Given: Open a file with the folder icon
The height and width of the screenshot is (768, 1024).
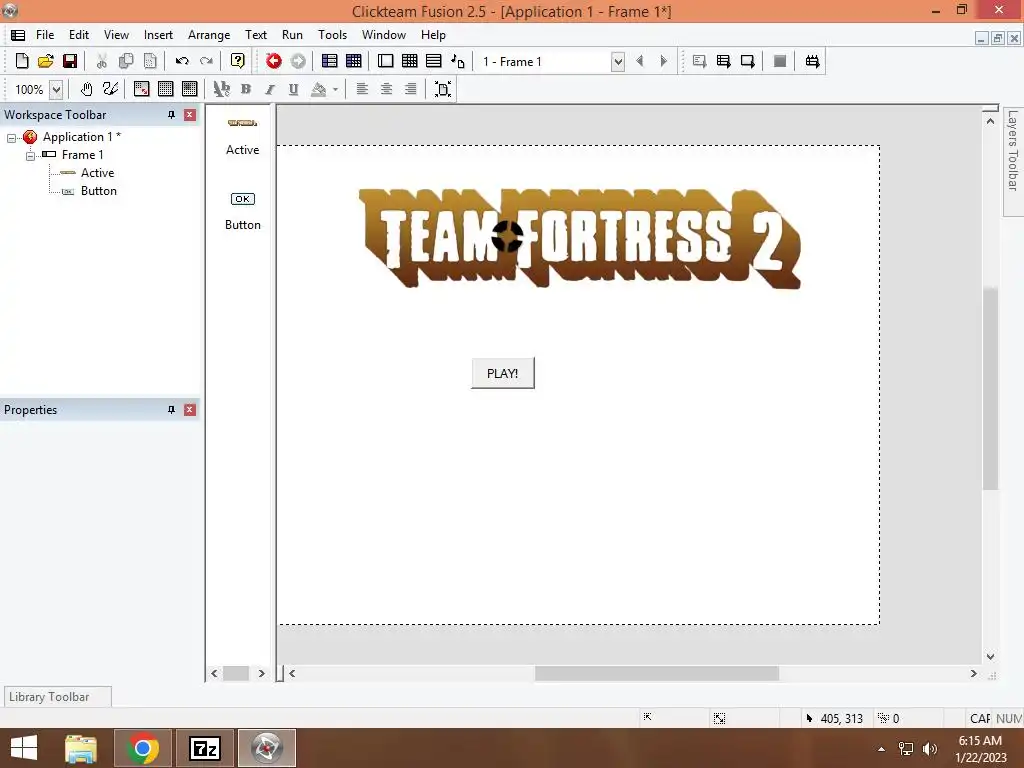Looking at the screenshot, I should 46,61.
